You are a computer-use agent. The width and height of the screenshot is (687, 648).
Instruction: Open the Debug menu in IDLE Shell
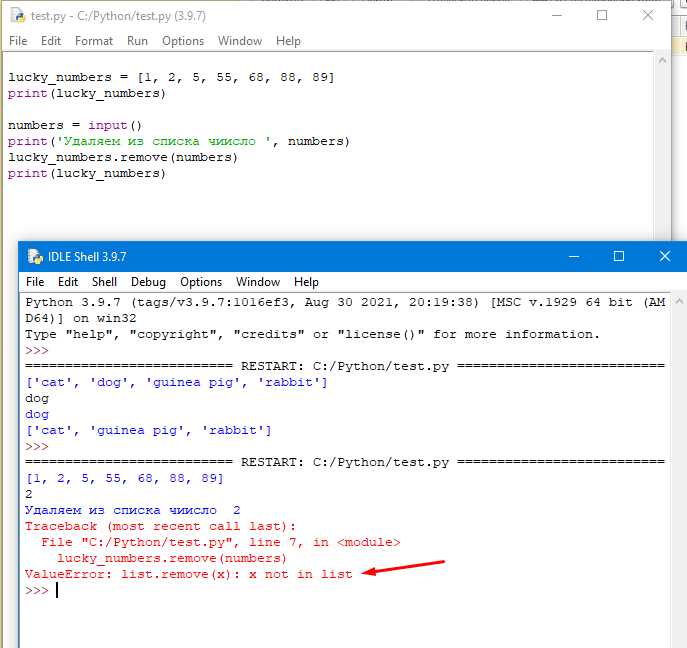pos(148,282)
